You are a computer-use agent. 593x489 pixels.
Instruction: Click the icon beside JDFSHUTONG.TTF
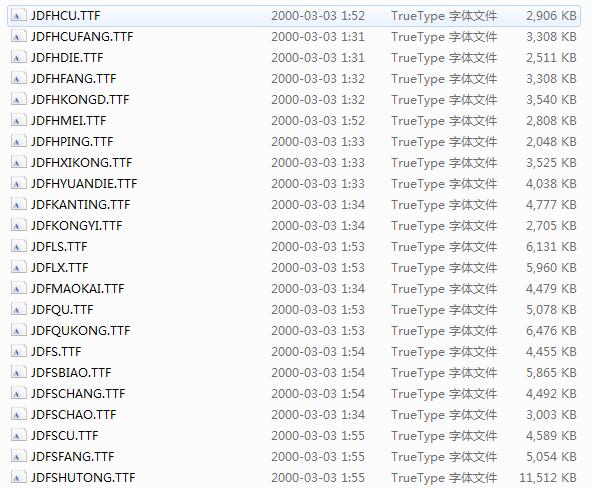(x=19, y=478)
